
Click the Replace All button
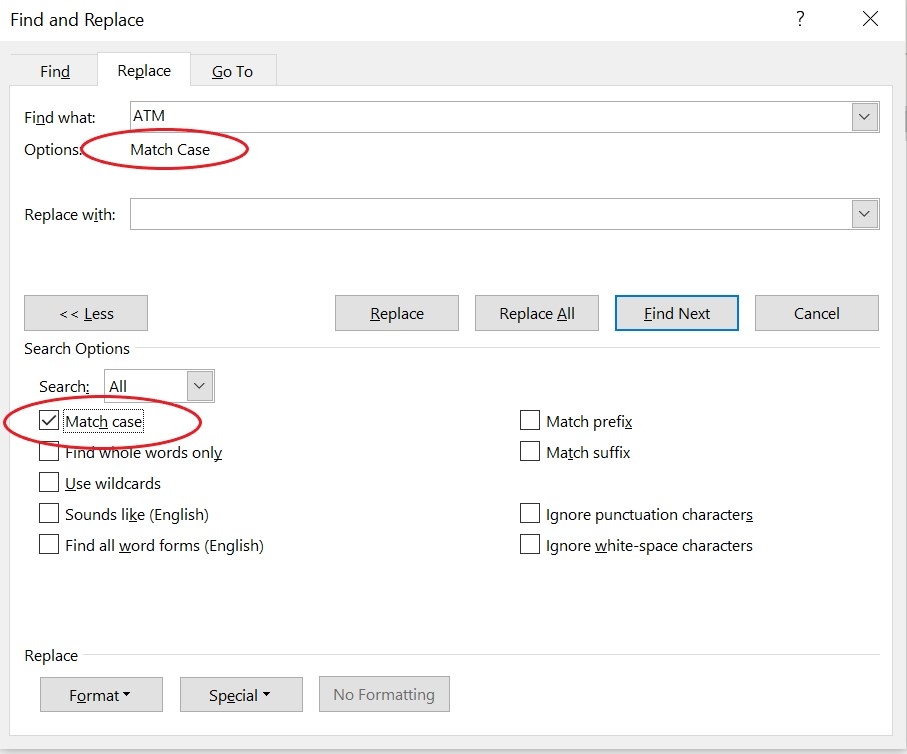pyautogui.click(x=537, y=313)
